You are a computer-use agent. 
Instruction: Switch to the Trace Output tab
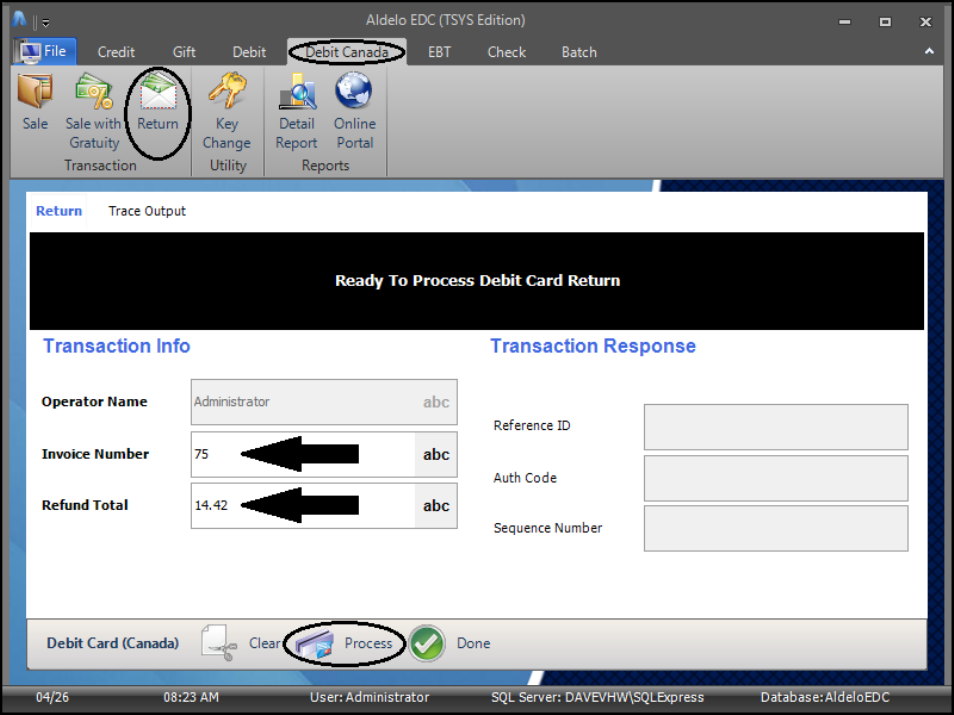tap(147, 211)
